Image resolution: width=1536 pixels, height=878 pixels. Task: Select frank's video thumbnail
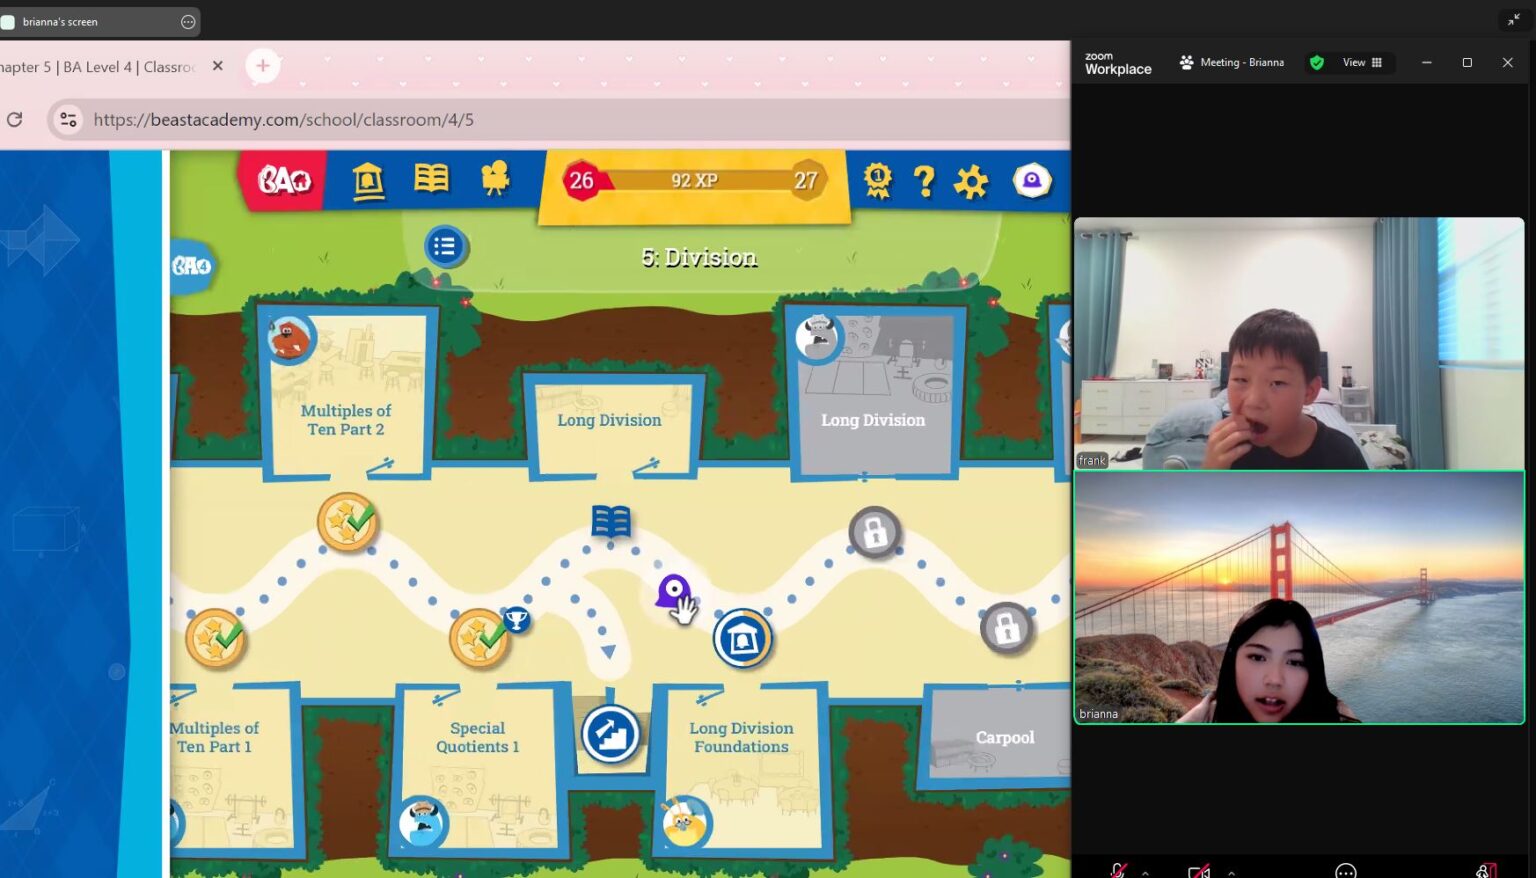[x=1298, y=343]
